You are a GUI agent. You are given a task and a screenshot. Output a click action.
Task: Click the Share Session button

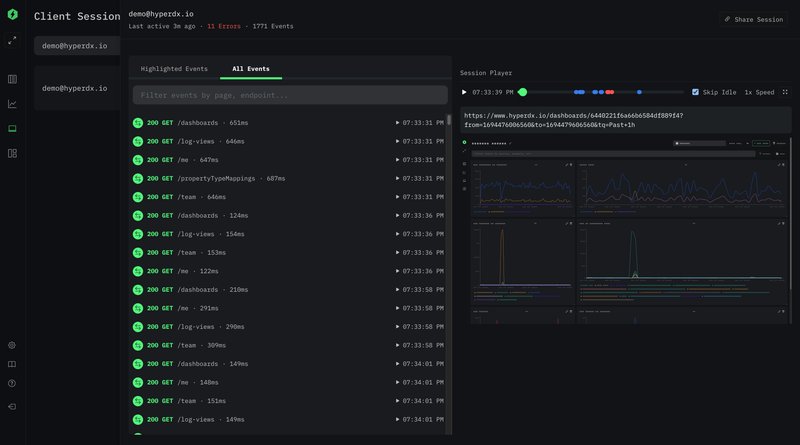click(754, 19)
